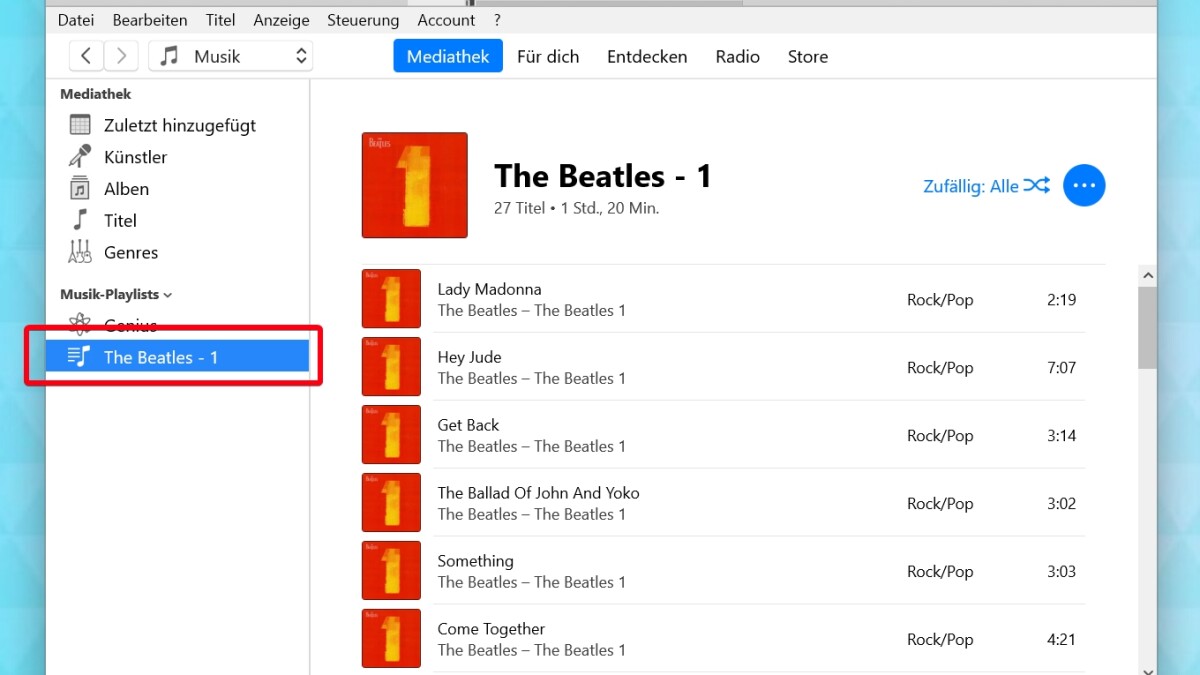Screen dimensions: 1200x675
Task: Select Titel in the Mediathek sidebar
Action: coord(120,220)
